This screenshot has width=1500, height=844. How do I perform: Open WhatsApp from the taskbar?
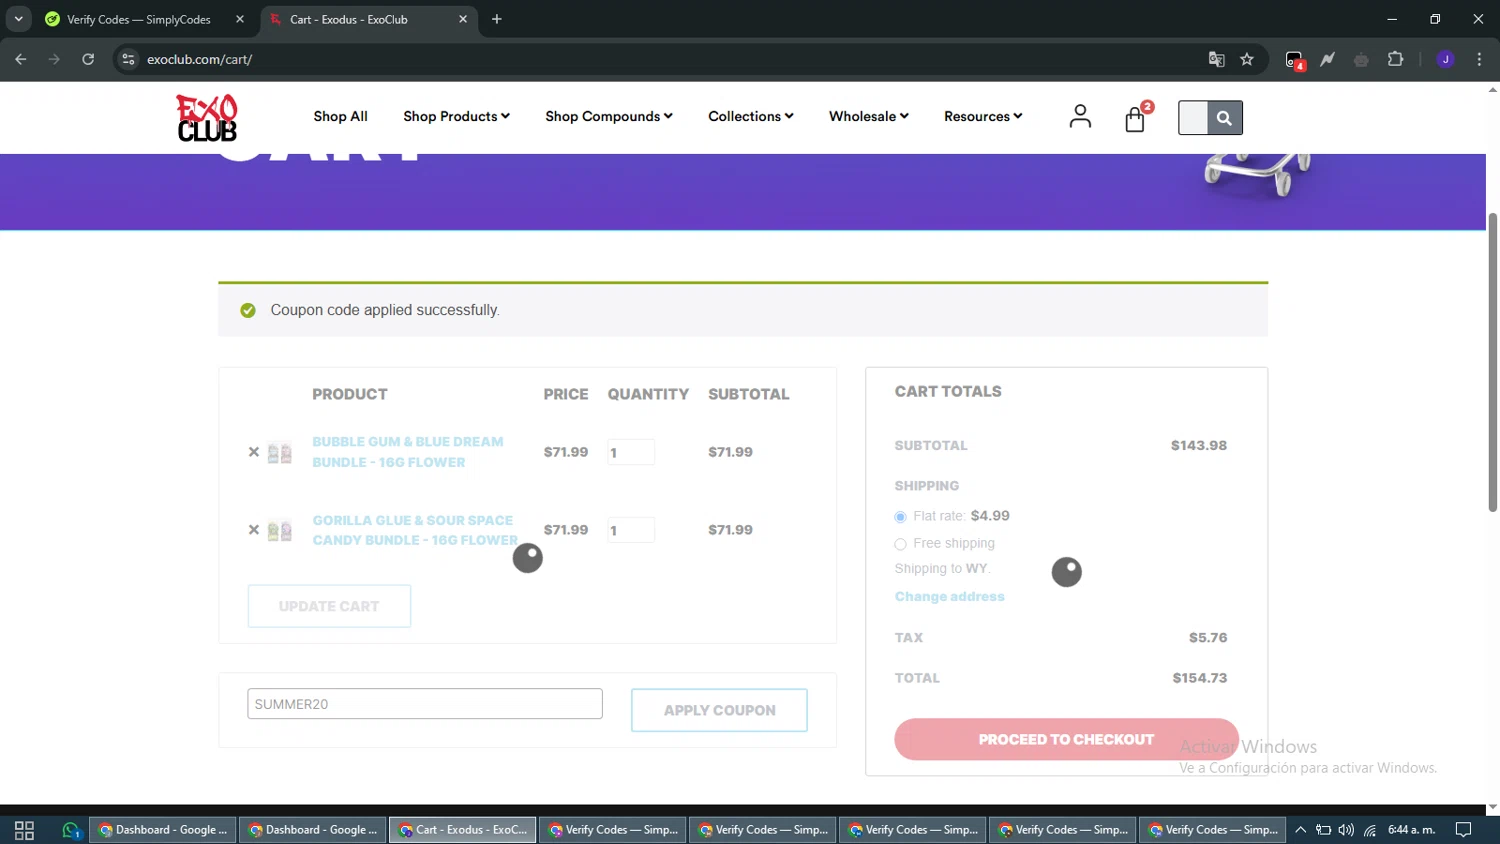pyautogui.click(x=71, y=830)
